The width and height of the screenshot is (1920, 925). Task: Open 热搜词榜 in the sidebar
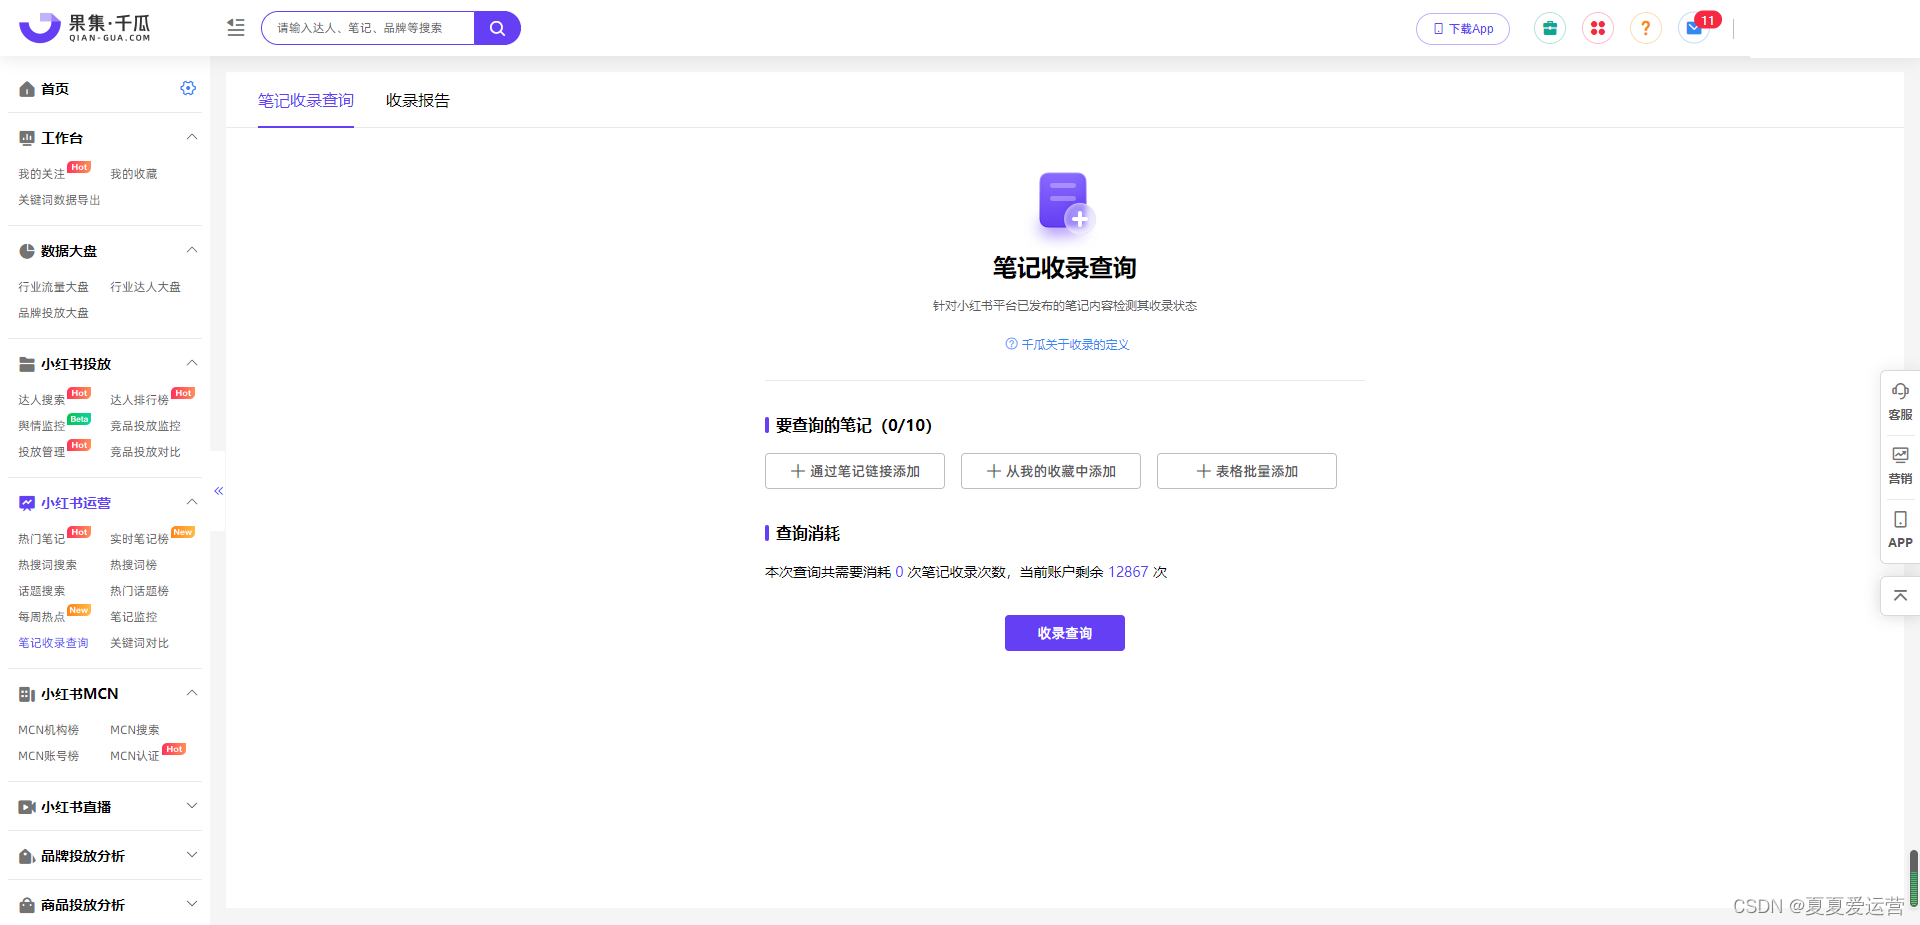point(133,565)
